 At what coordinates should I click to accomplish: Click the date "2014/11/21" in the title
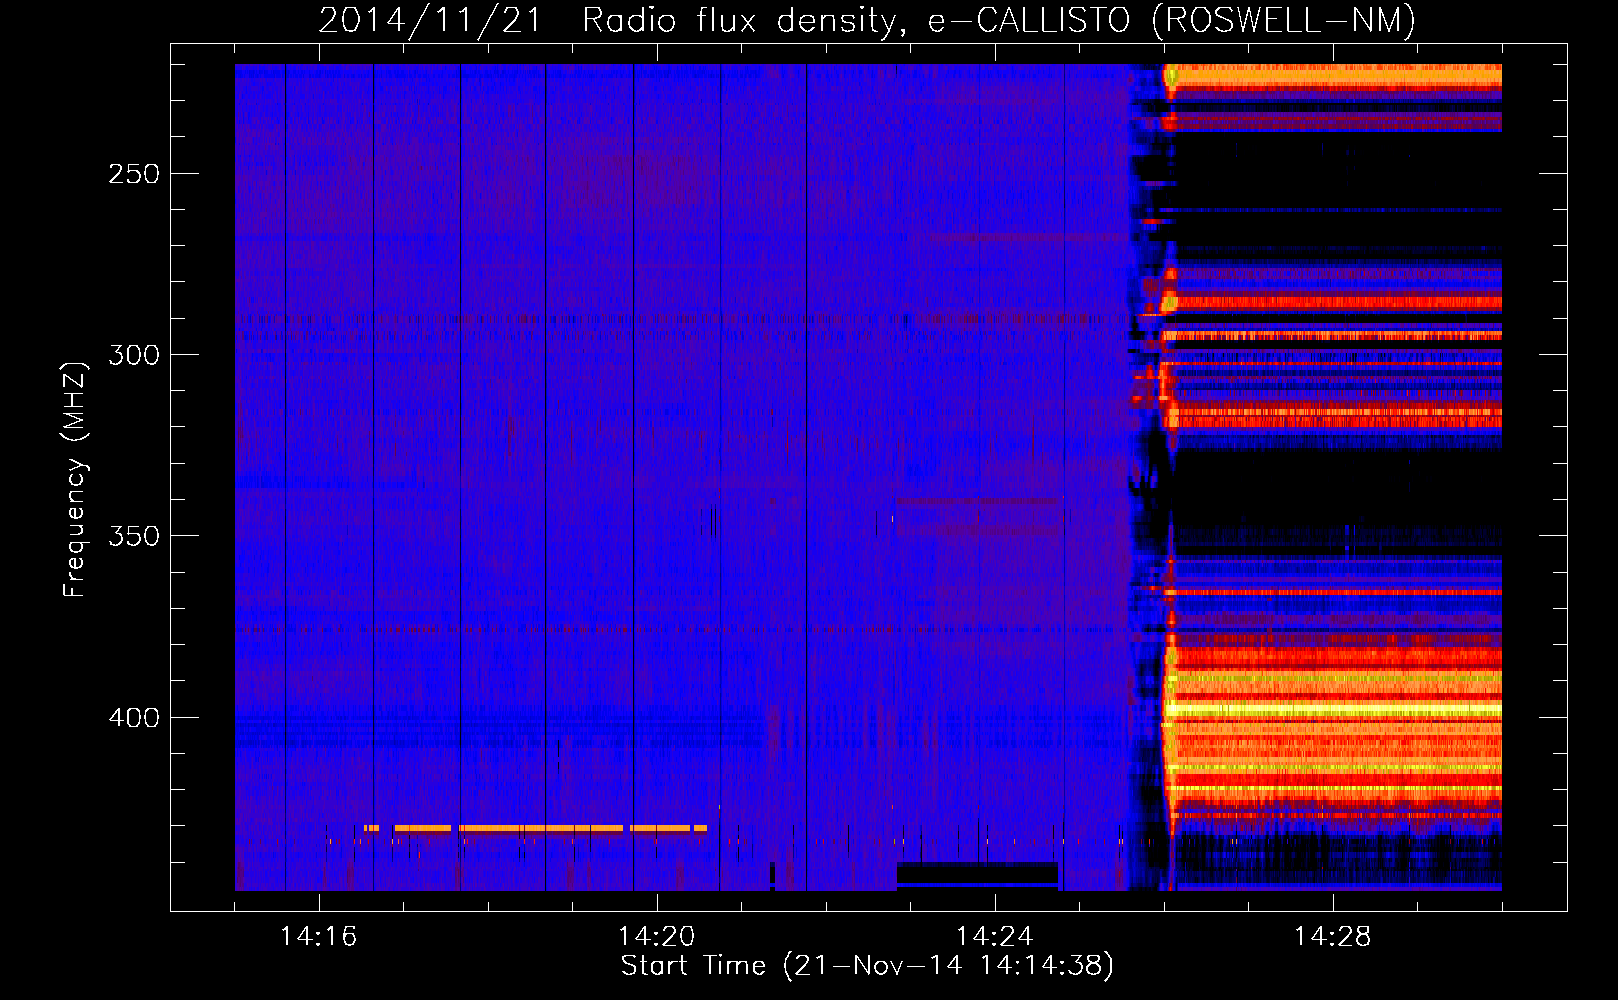[x=430, y=20]
